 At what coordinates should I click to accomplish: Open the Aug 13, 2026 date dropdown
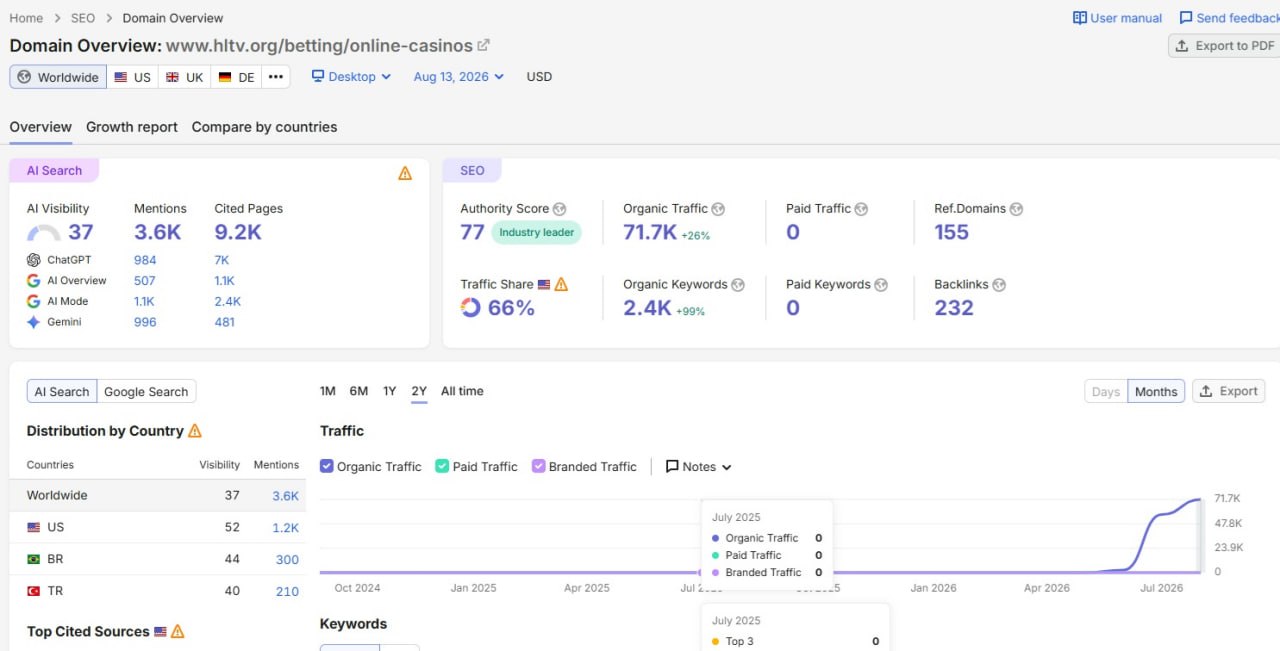coord(459,77)
